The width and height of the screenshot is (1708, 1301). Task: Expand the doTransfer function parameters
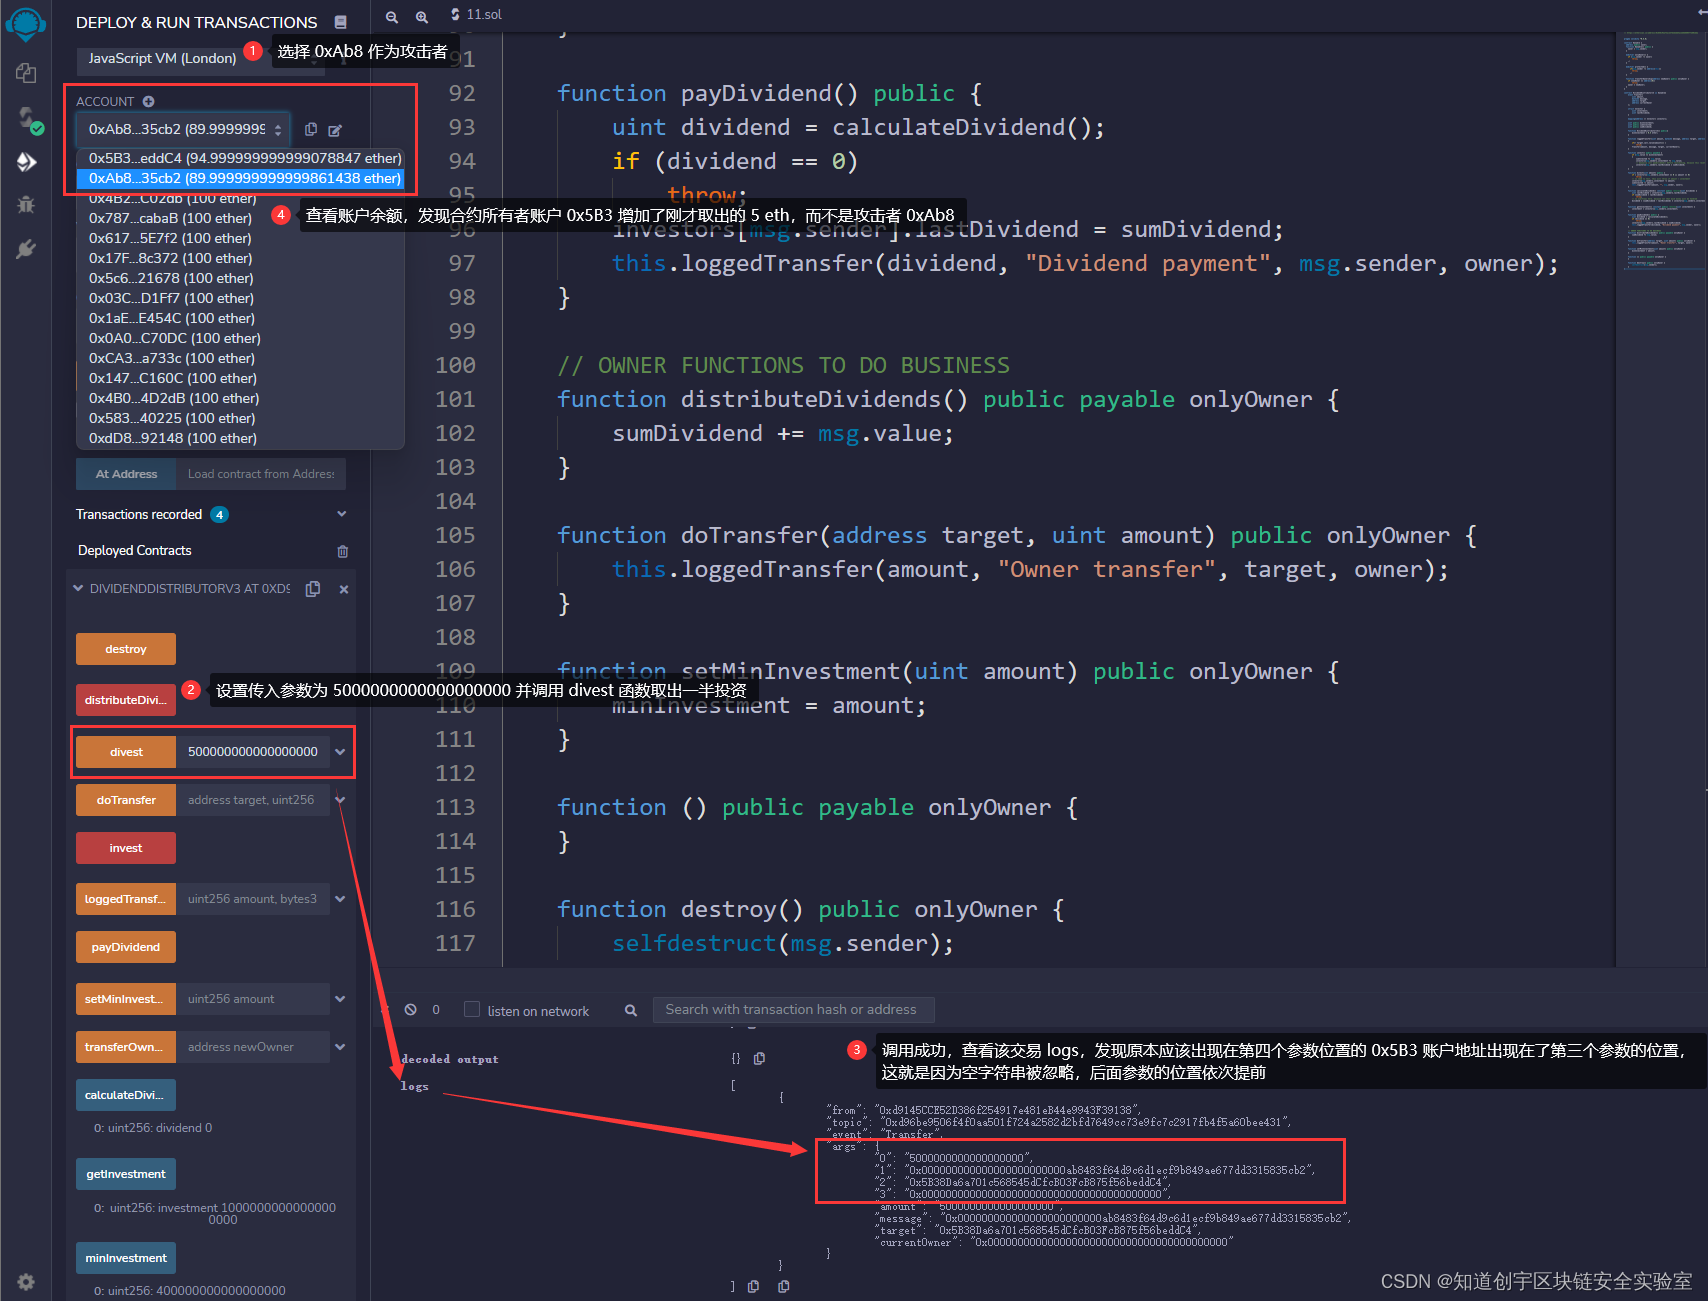(x=340, y=800)
